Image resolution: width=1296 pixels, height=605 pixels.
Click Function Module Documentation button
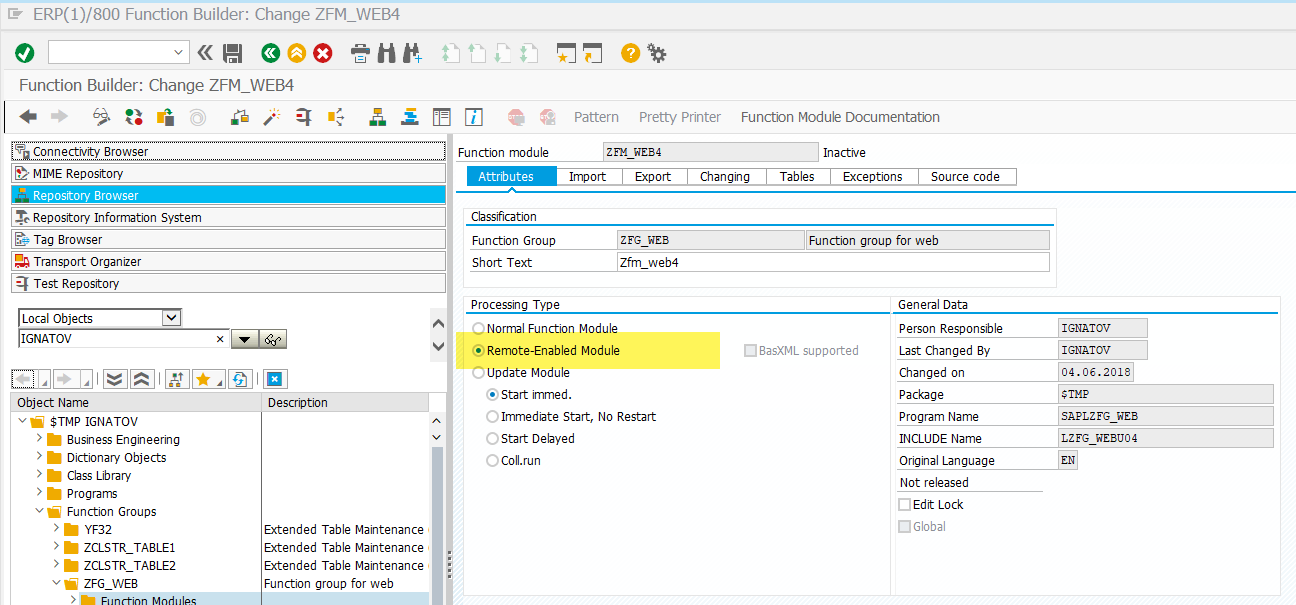click(840, 117)
